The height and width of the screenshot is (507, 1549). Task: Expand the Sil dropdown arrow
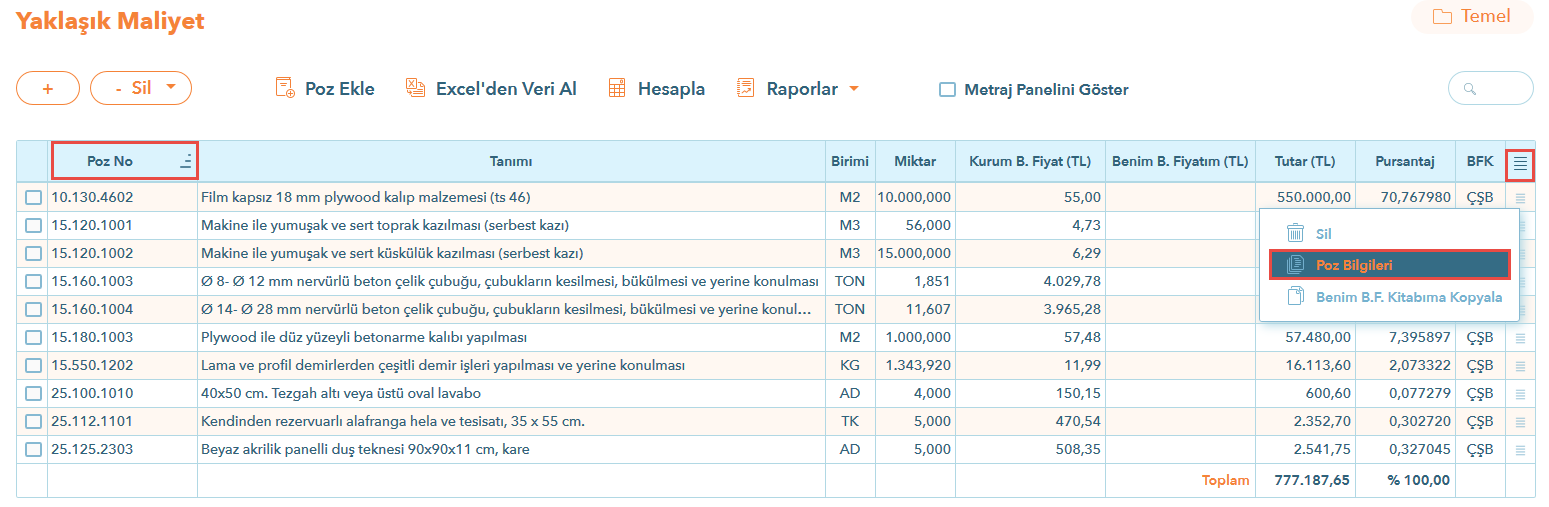(x=171, y=88)
